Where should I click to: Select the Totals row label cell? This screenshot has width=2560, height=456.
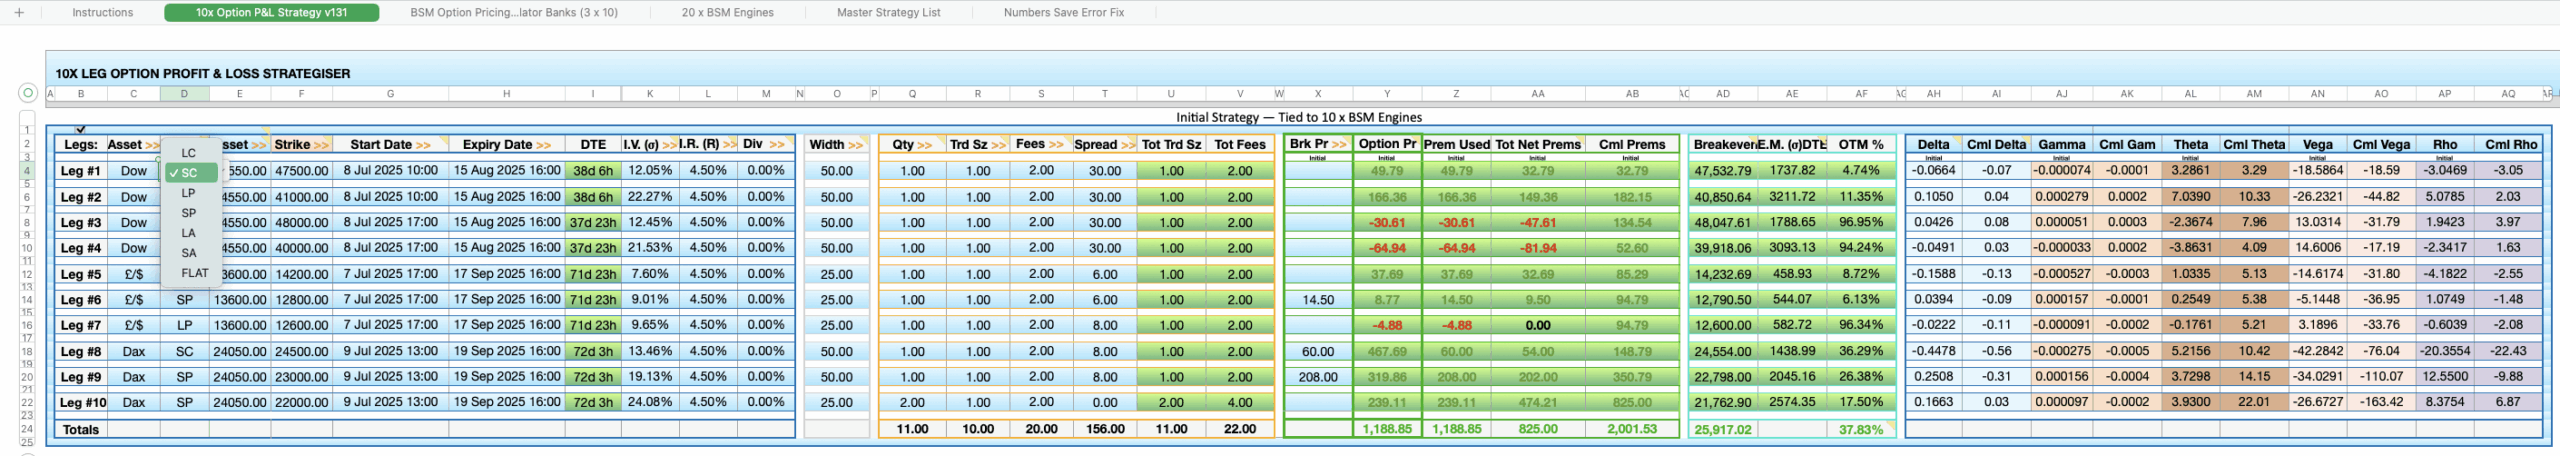click(81, 429)
